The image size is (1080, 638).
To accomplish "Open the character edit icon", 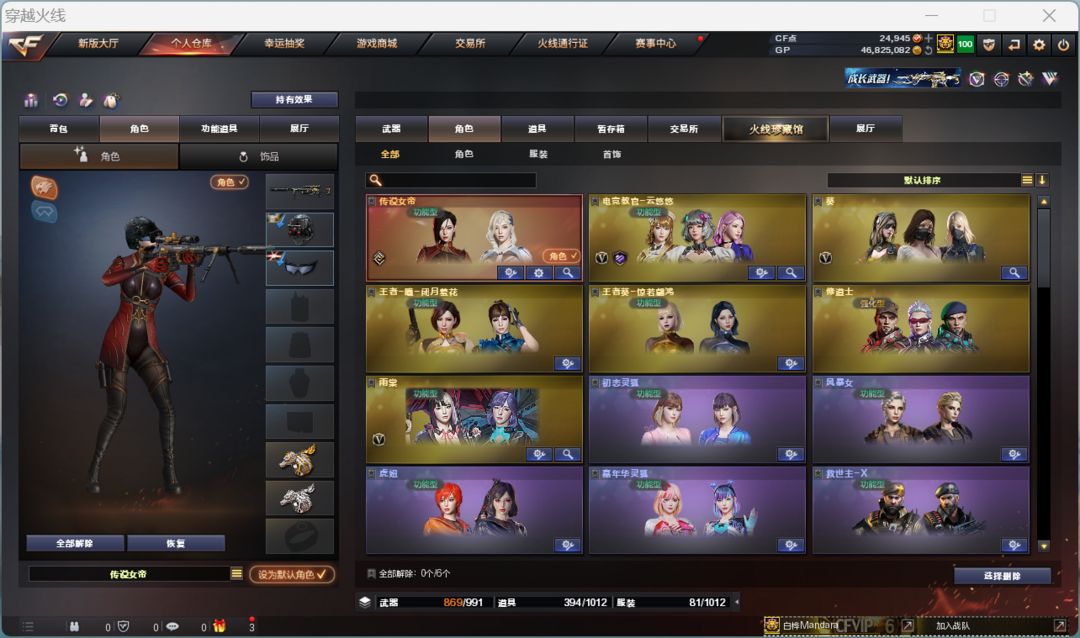I will (85, 101).
